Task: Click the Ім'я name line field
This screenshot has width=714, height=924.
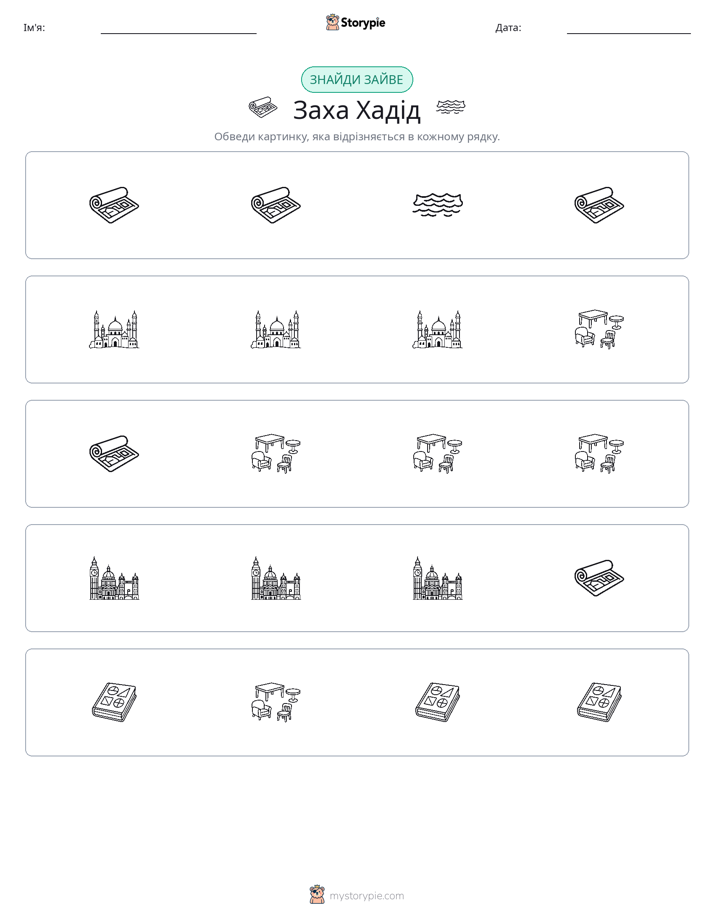Action: [x=178, y=28]
